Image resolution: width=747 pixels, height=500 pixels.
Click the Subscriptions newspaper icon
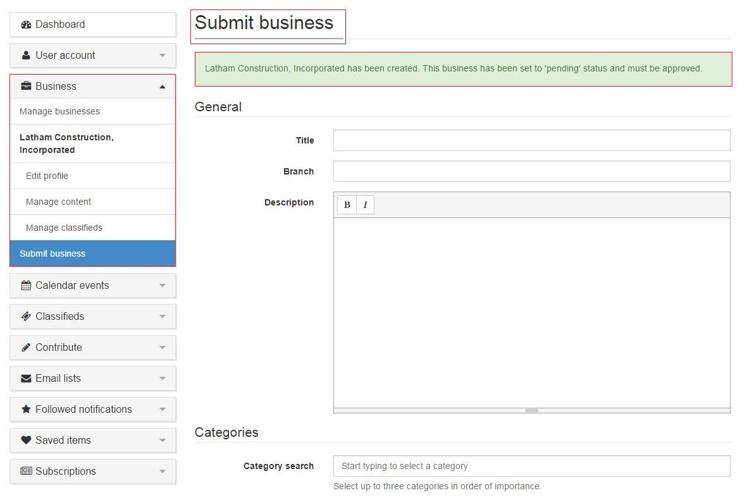tap(26, 471)
